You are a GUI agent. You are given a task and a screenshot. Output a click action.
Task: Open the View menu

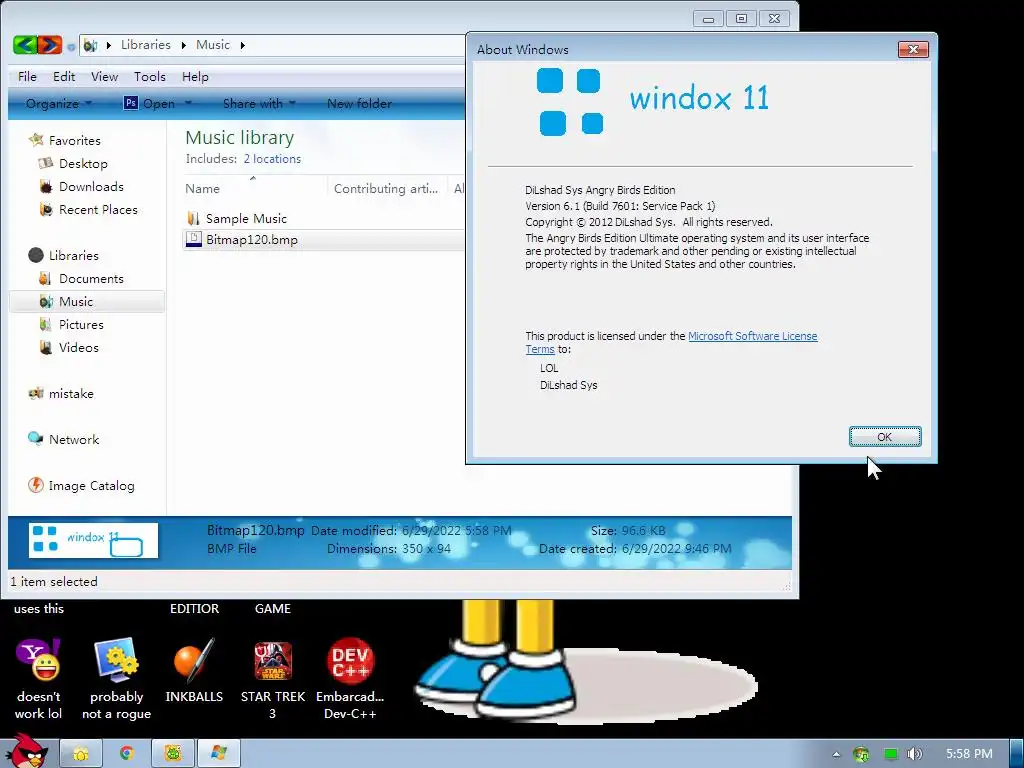pos(104,76)
